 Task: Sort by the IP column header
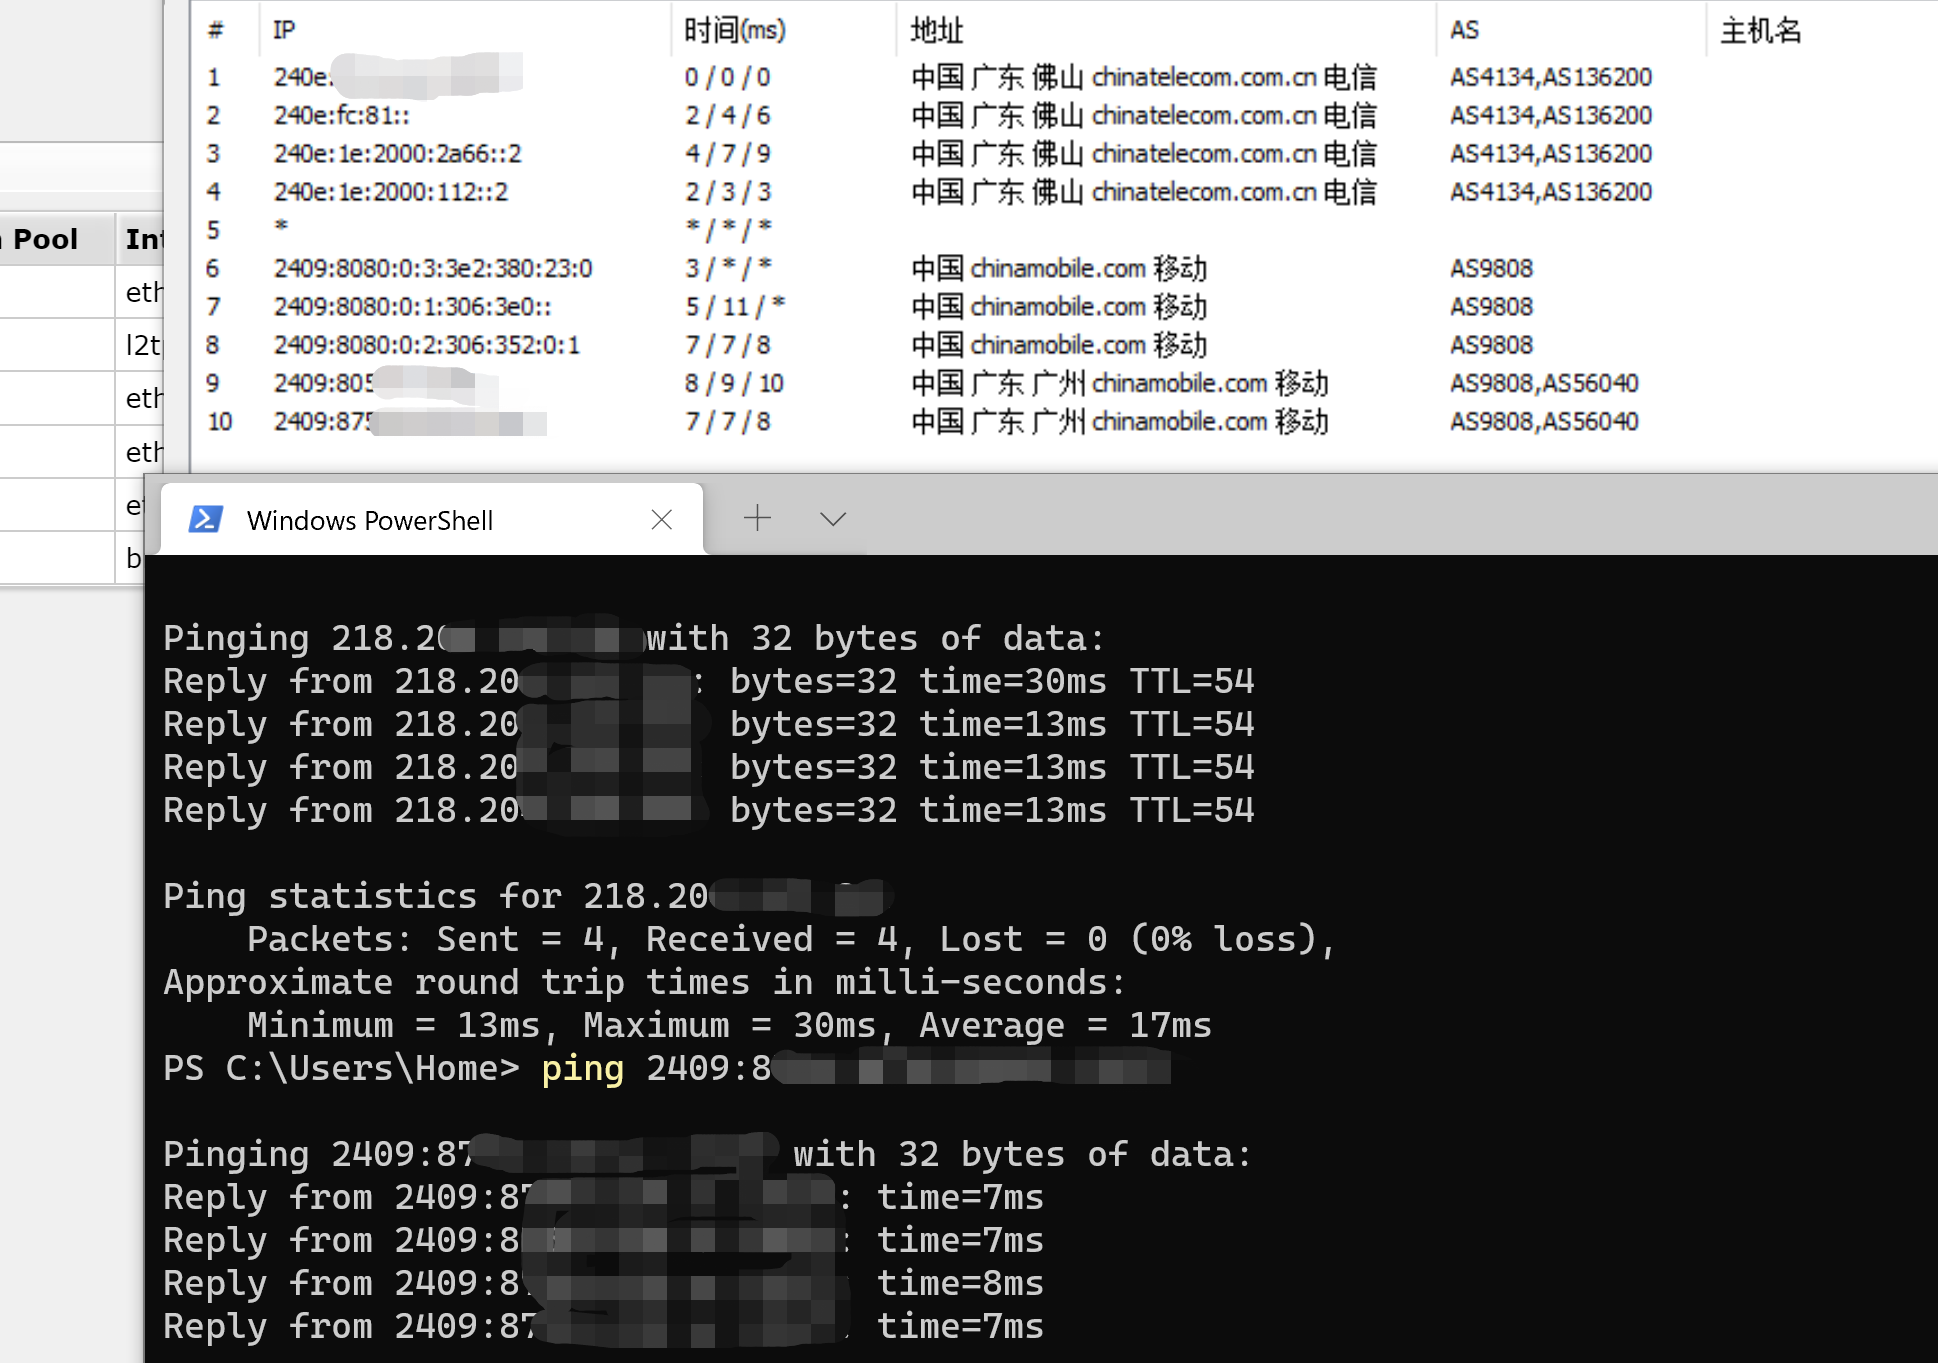pyautogui.click(x=284, y=30)
